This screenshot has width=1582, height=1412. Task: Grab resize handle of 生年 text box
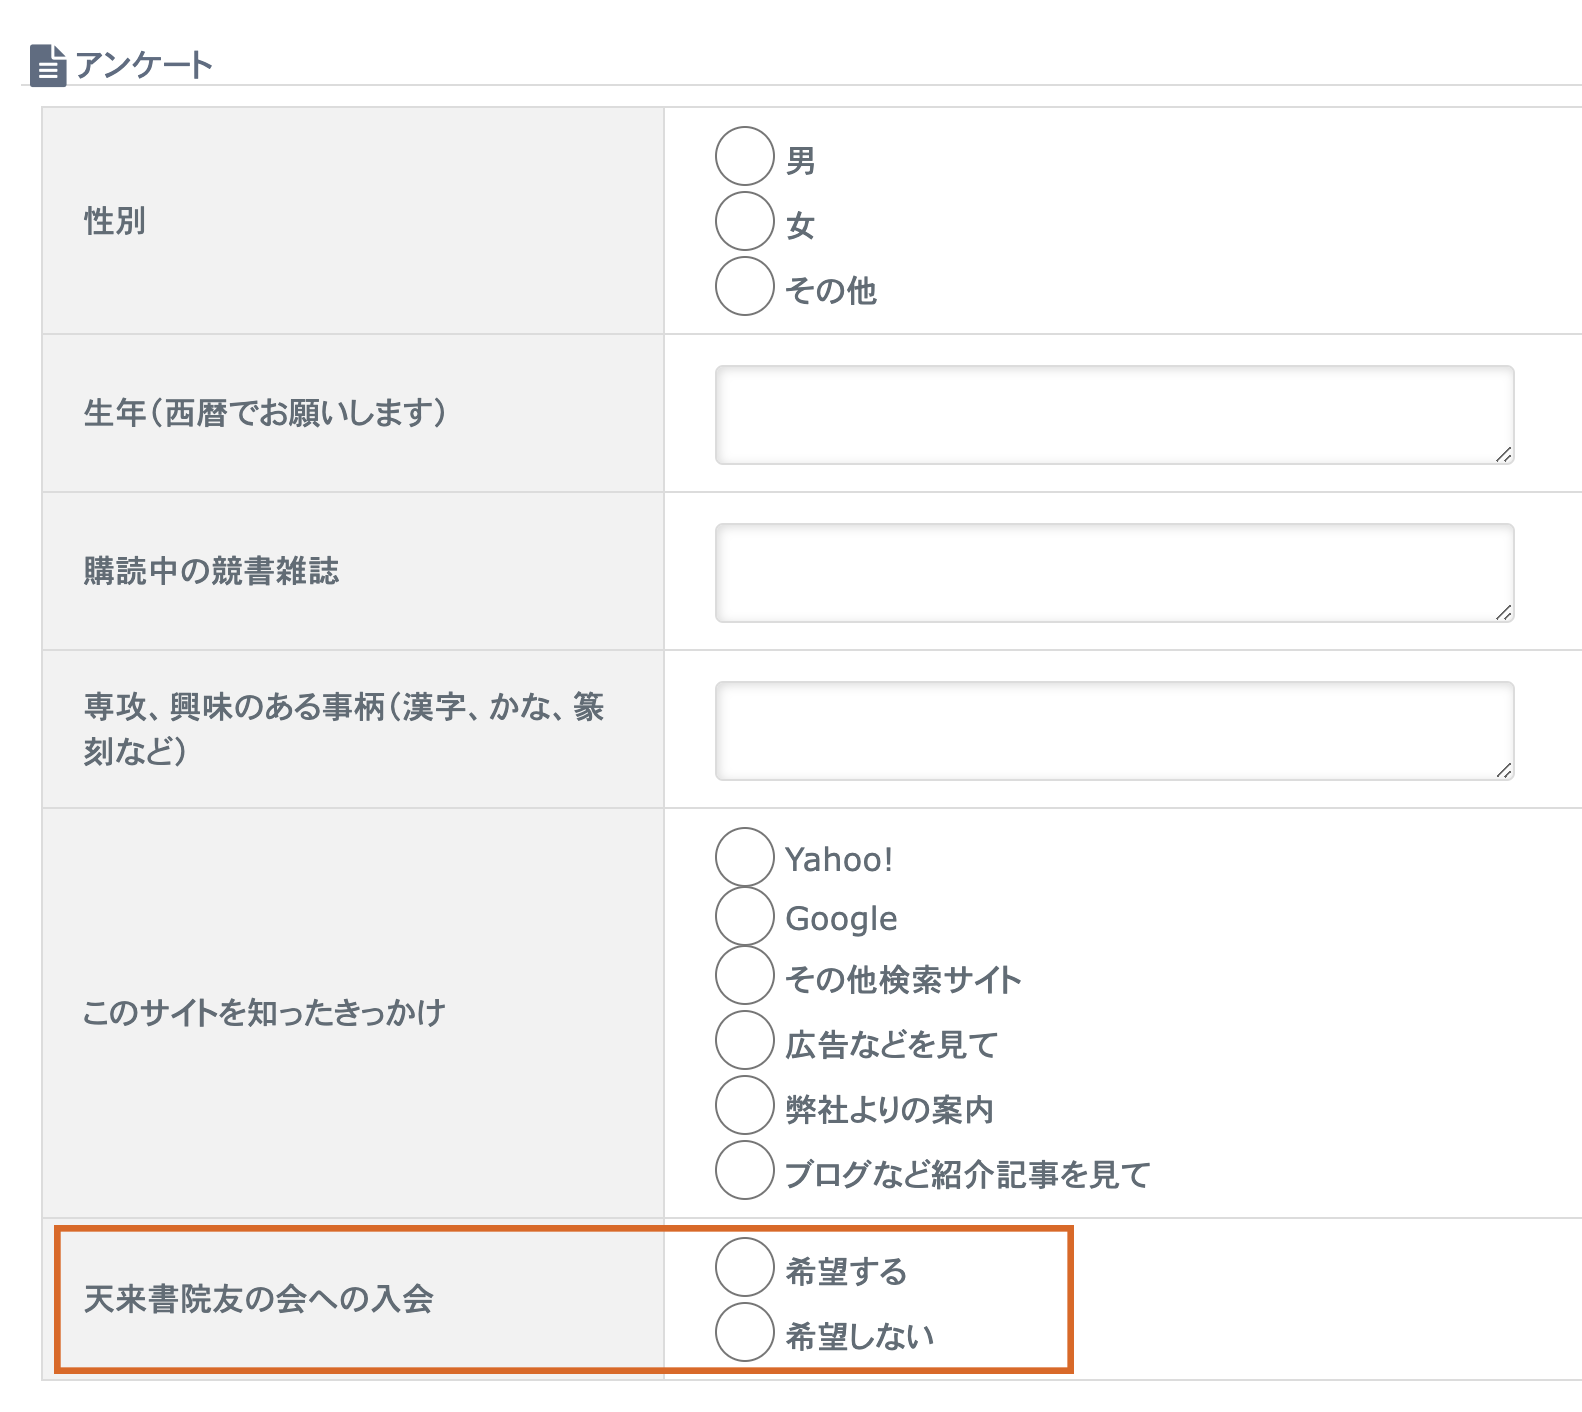point(1503,455)
